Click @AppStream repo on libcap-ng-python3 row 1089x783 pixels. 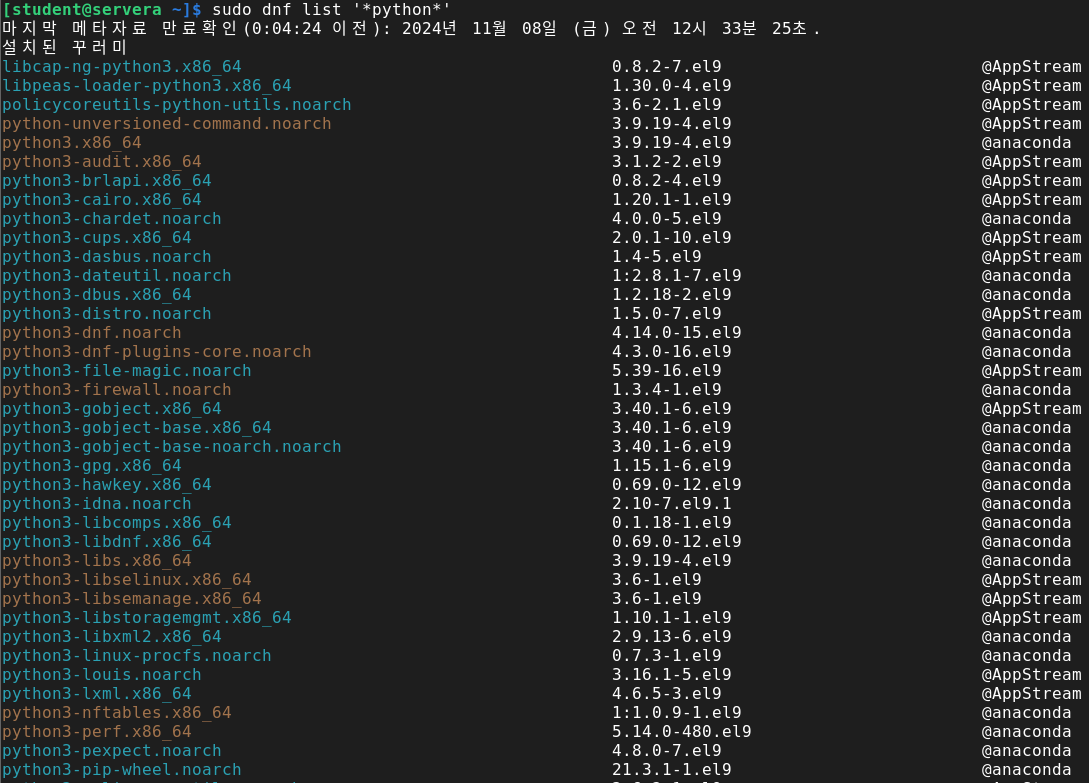point(1031,67)
